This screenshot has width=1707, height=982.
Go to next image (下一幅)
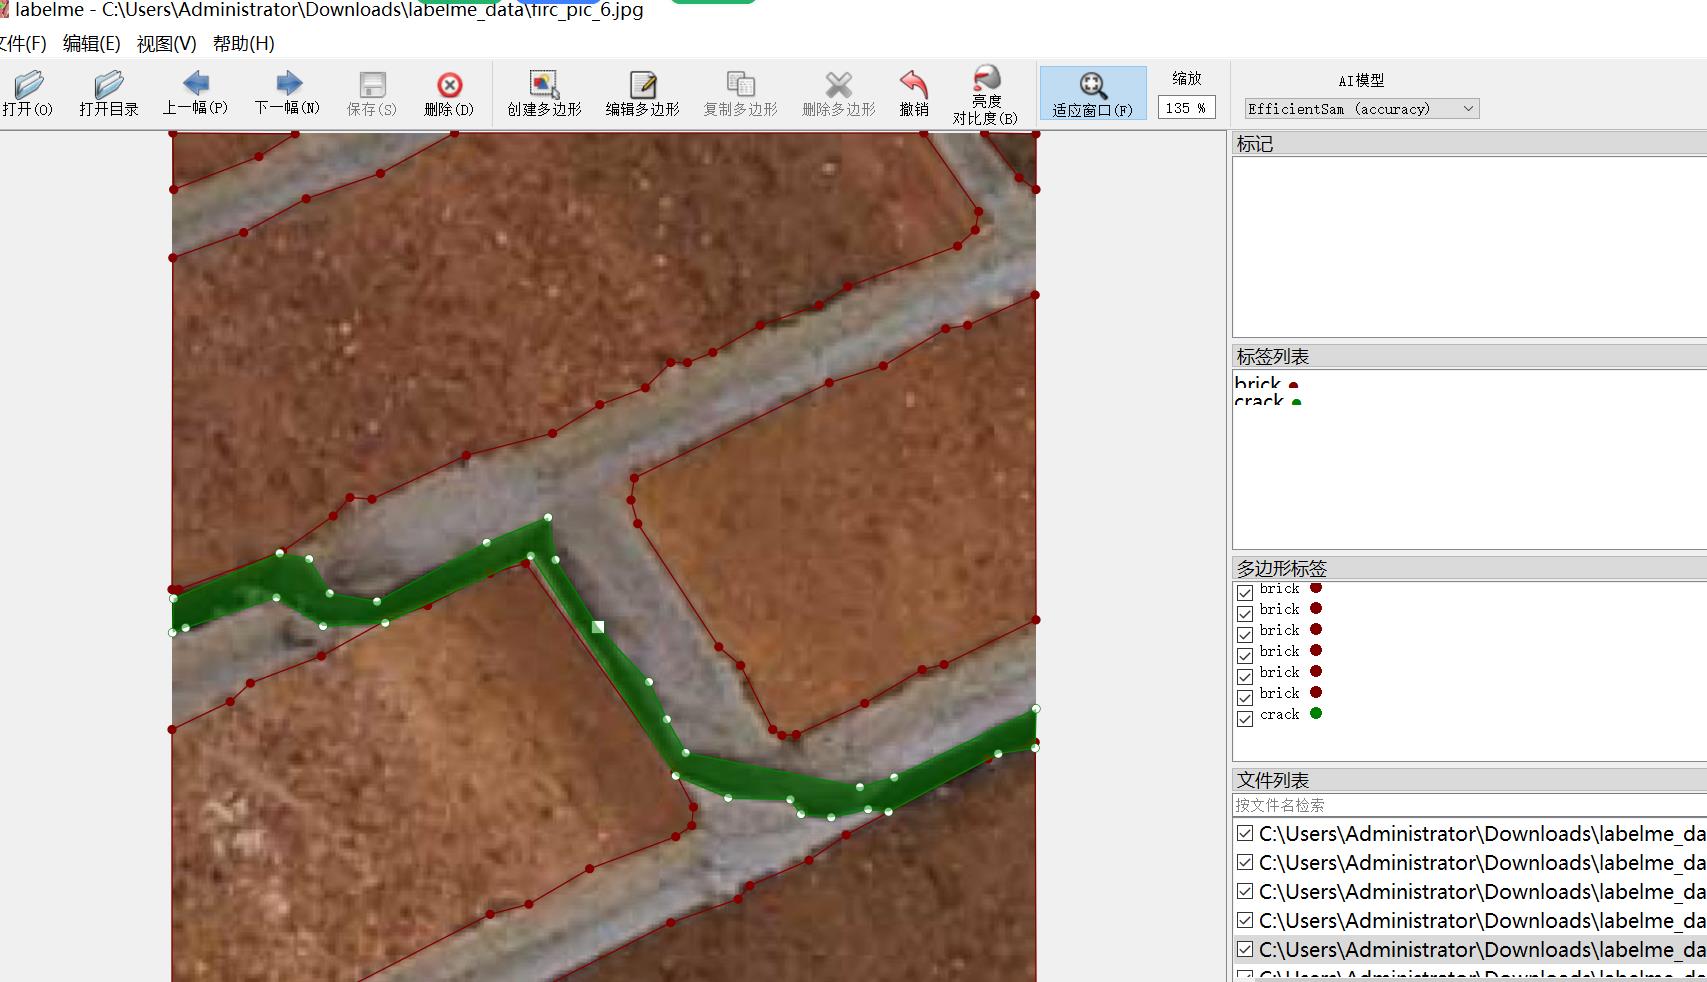288,83
